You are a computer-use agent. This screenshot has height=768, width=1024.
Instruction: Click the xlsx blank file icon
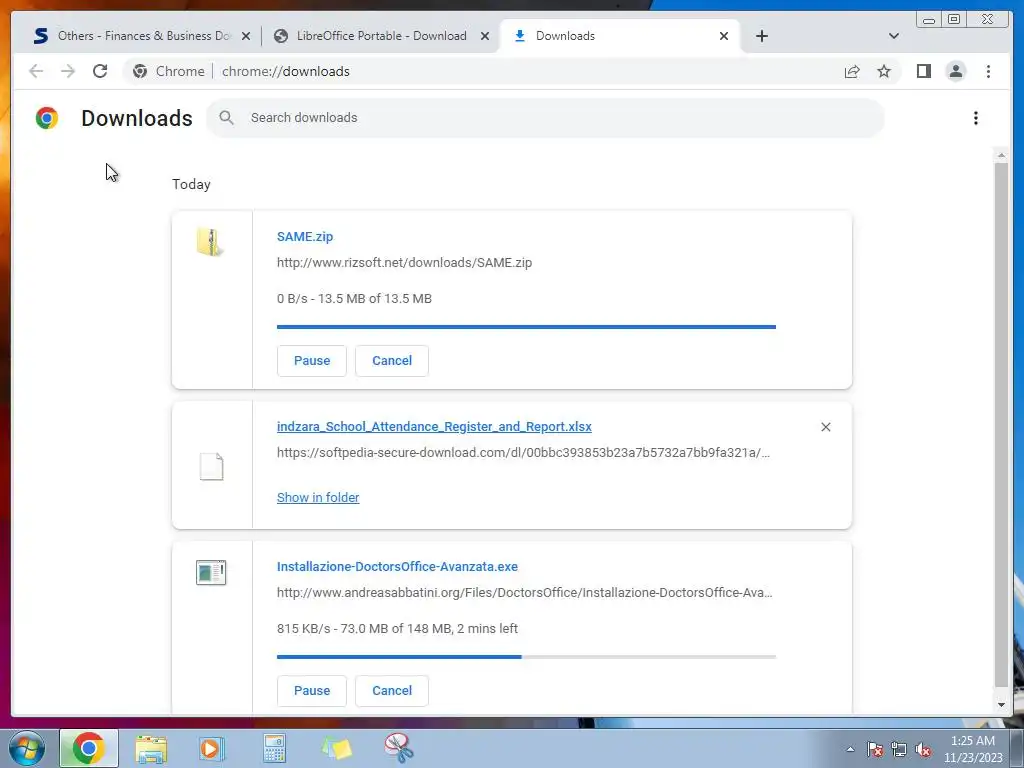click(211, 466)
